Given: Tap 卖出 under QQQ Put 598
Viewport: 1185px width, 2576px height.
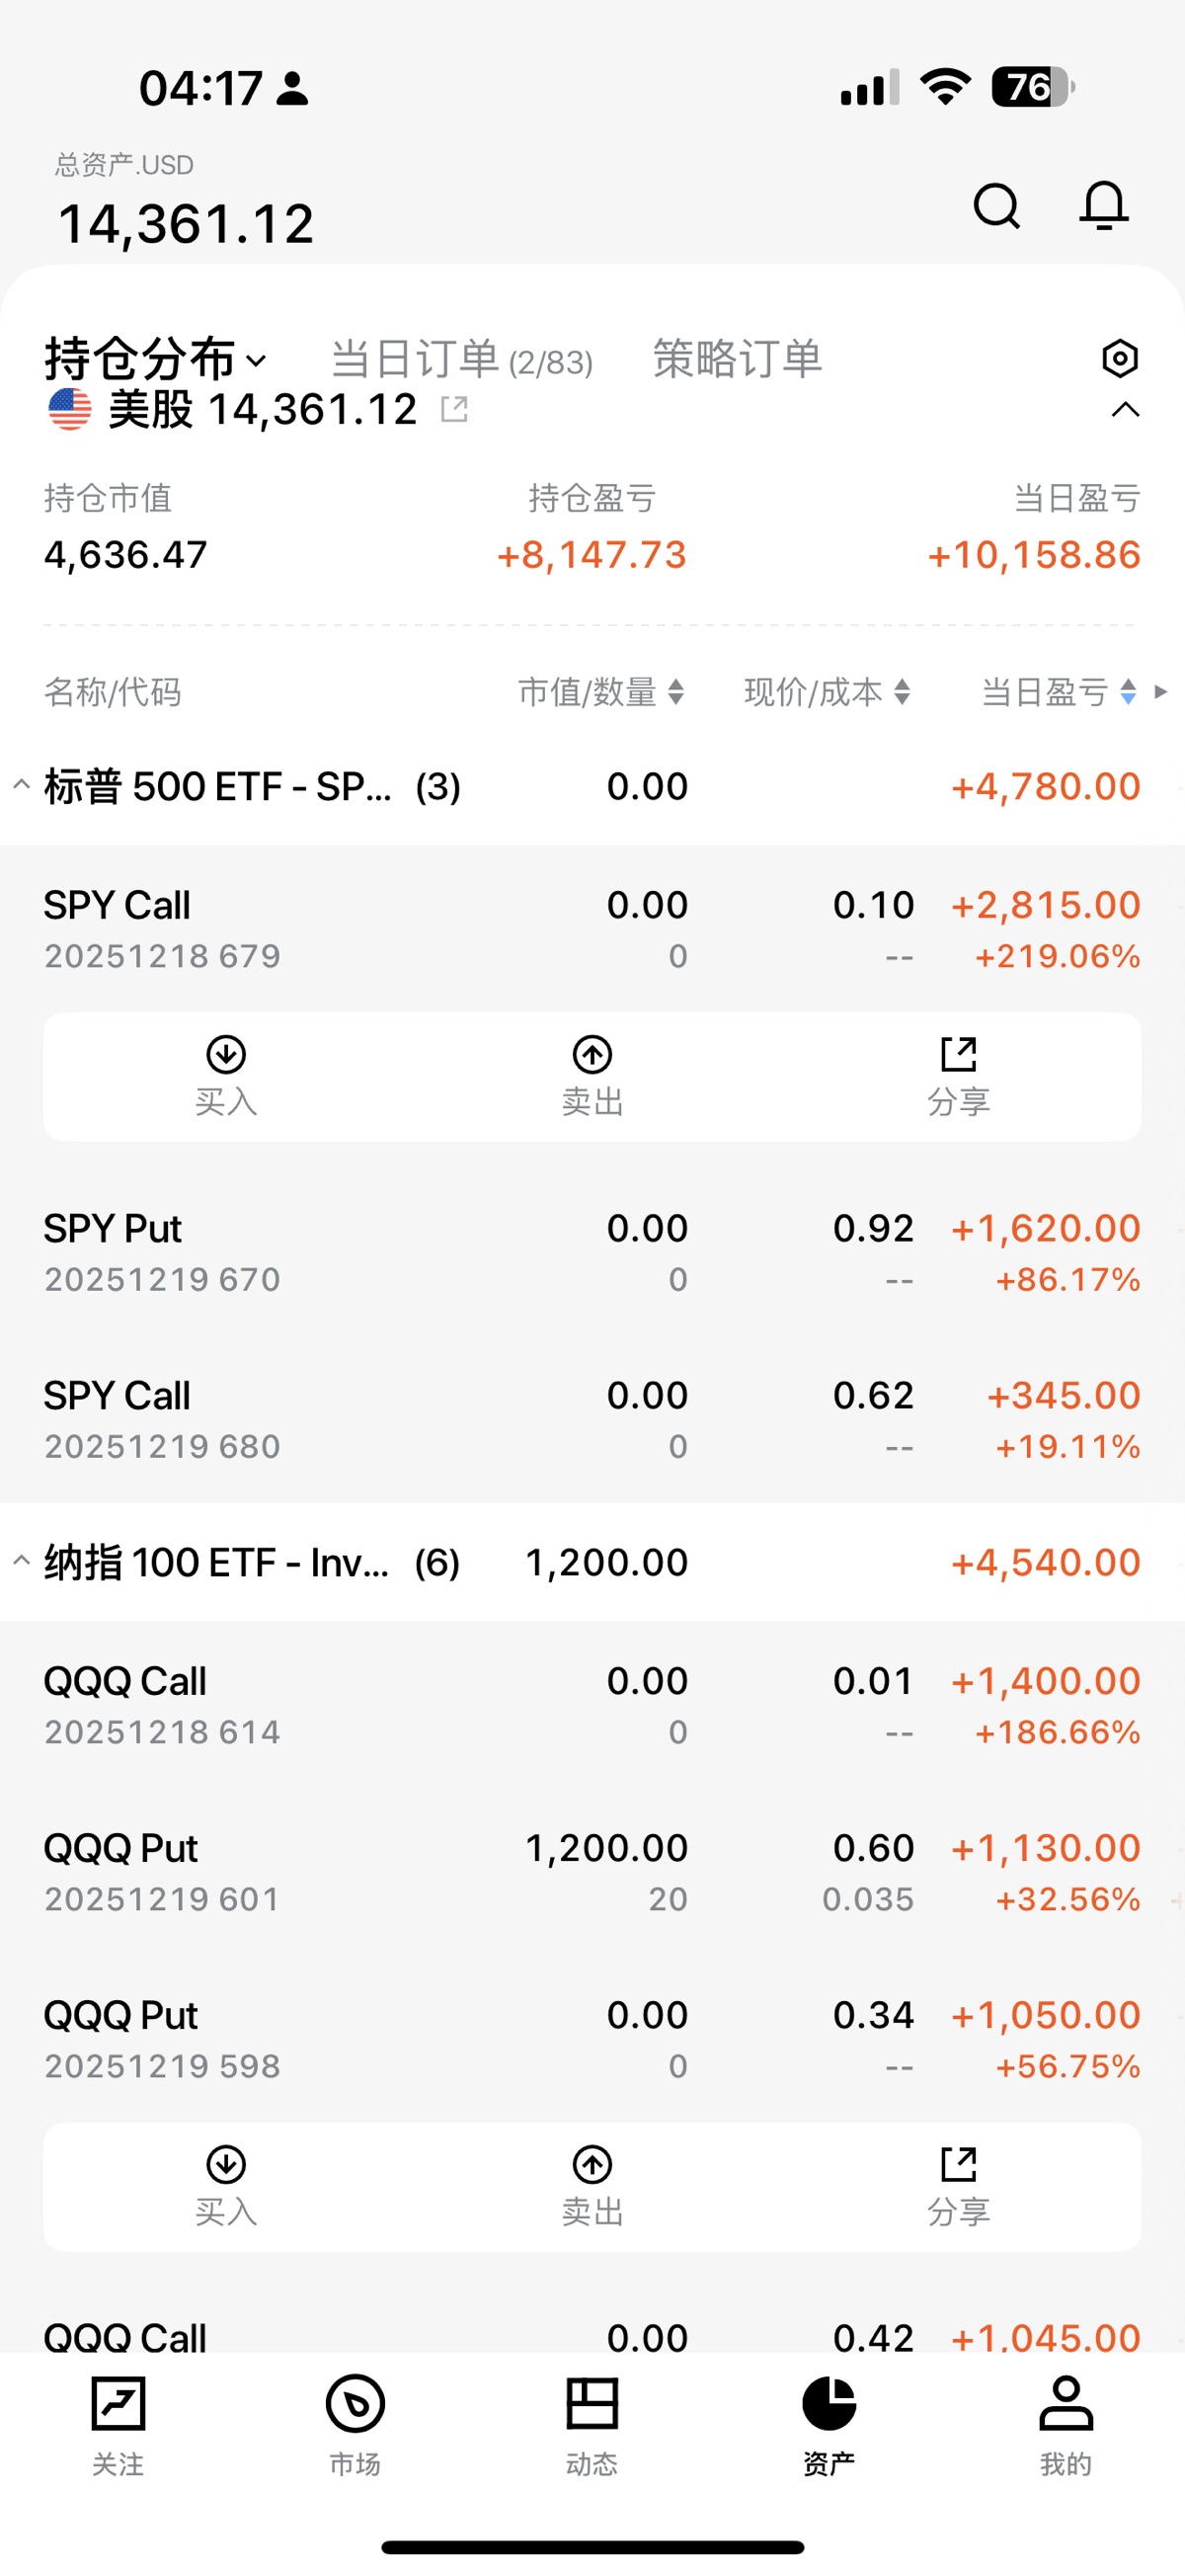Looking at the screenshot, I should (x=592, y=2186).
